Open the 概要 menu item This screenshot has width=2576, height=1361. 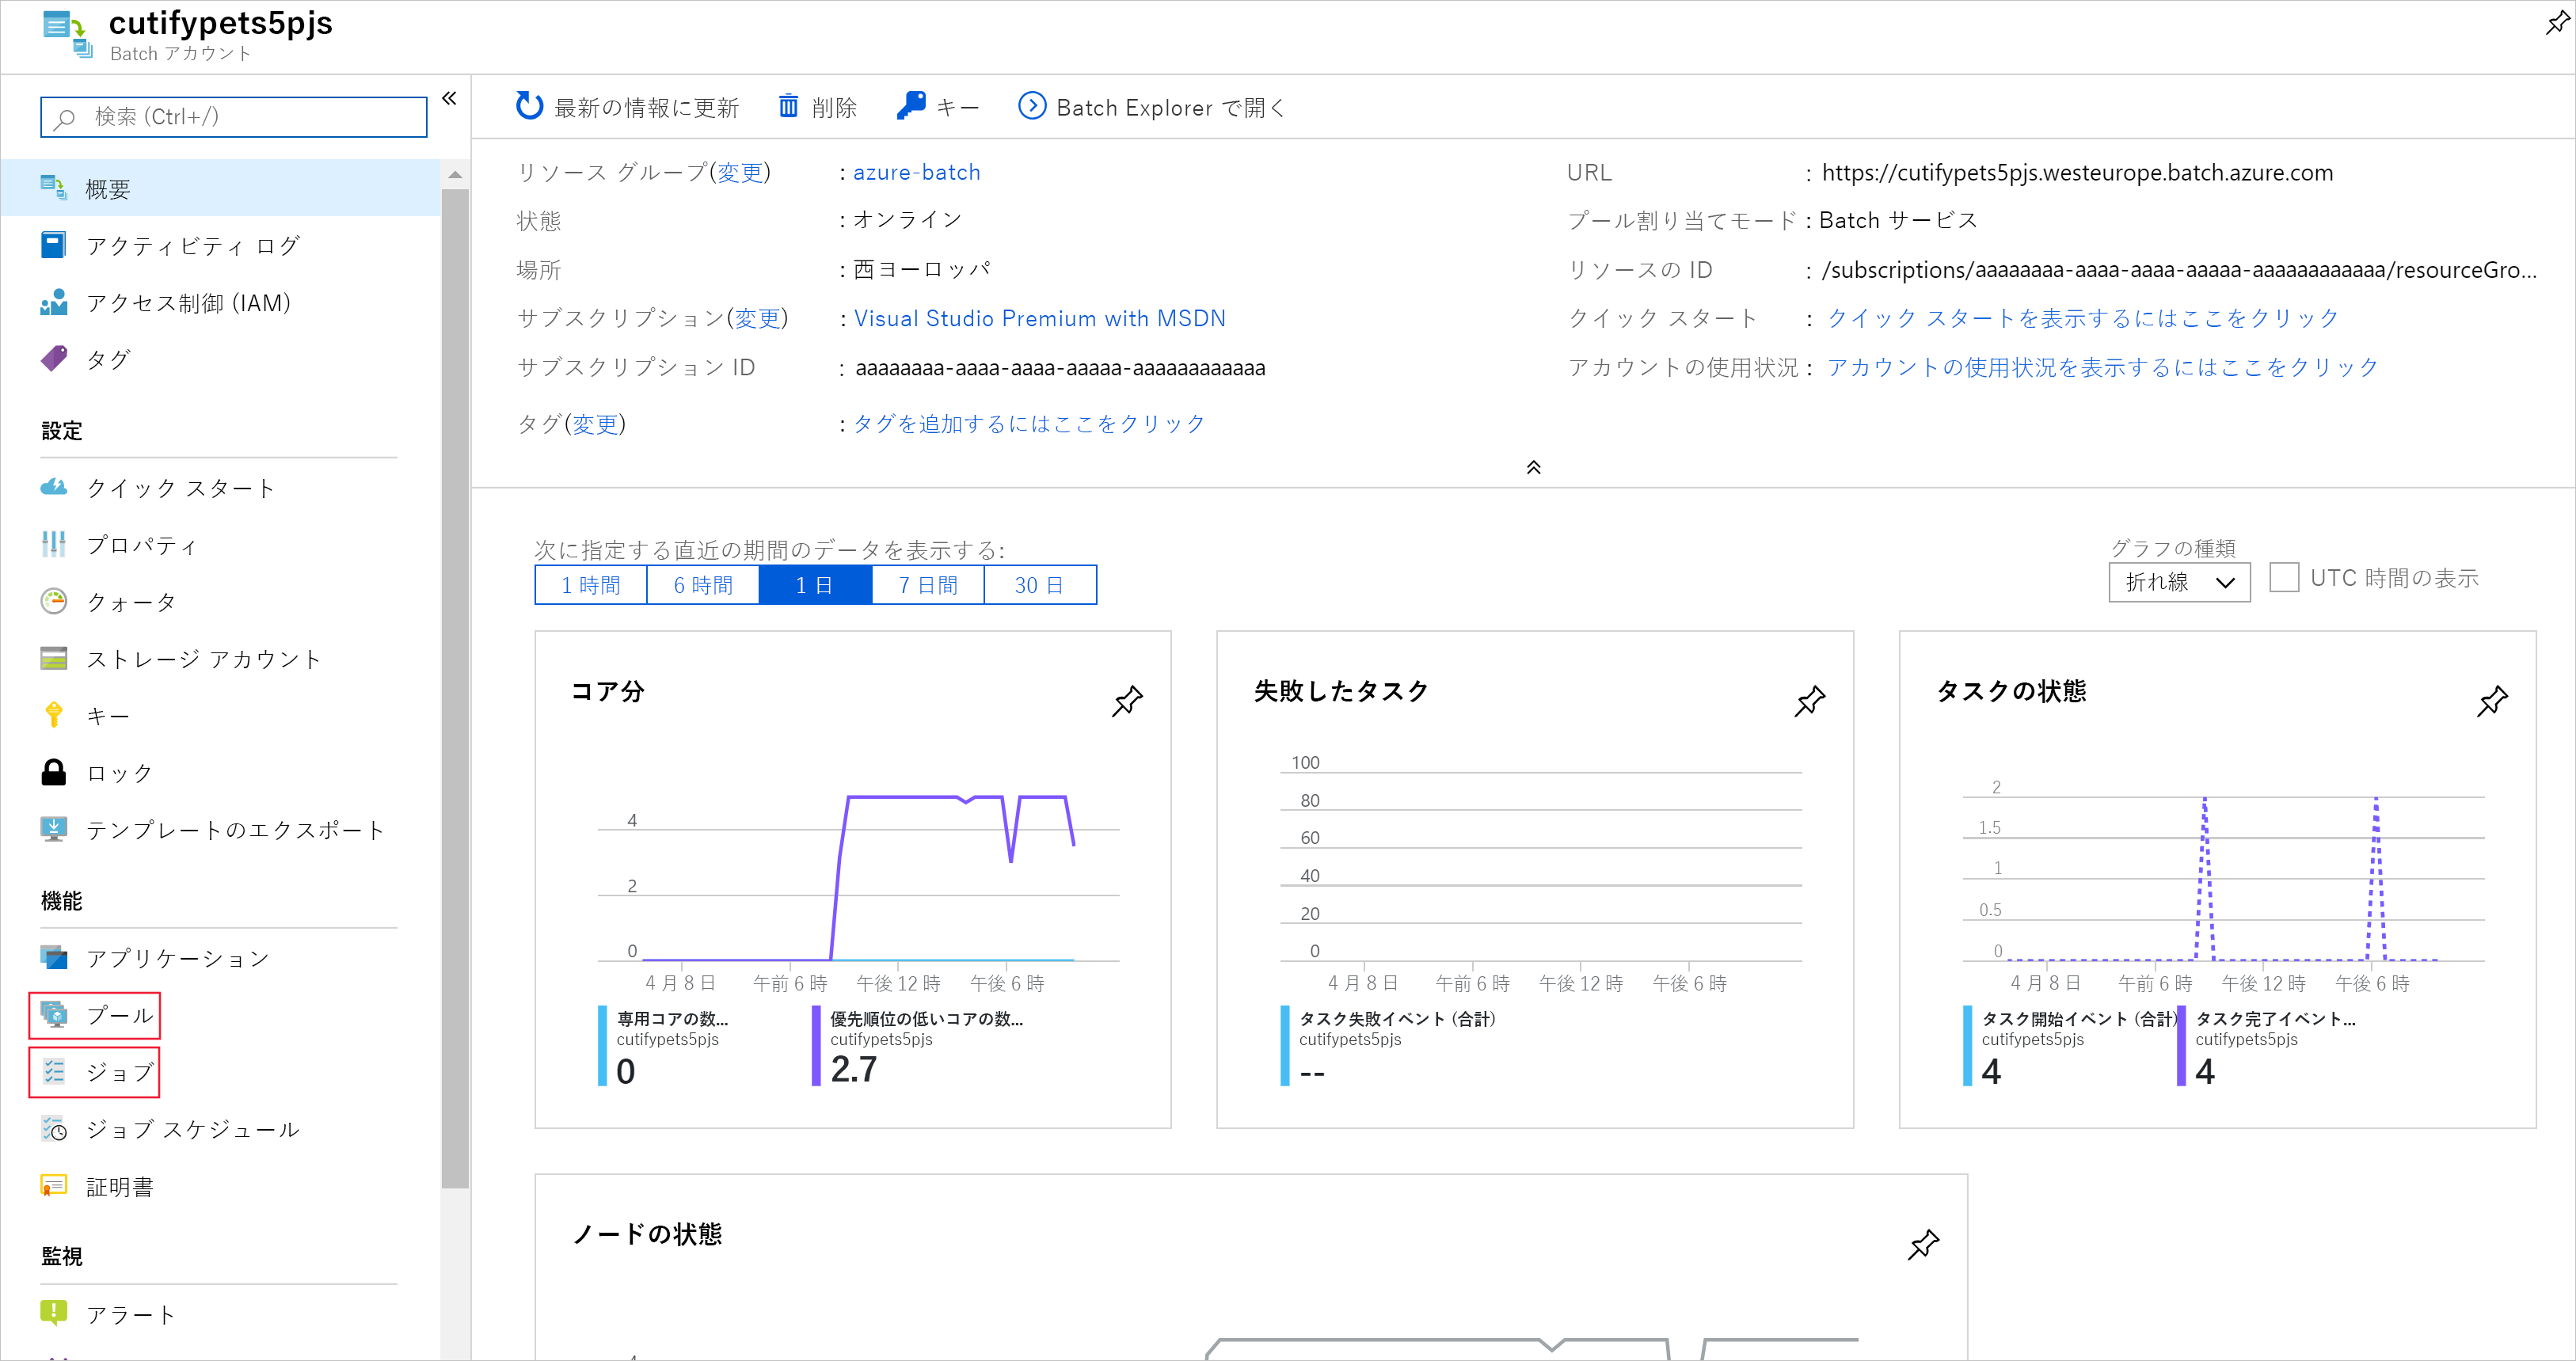(x=220, y=188)
